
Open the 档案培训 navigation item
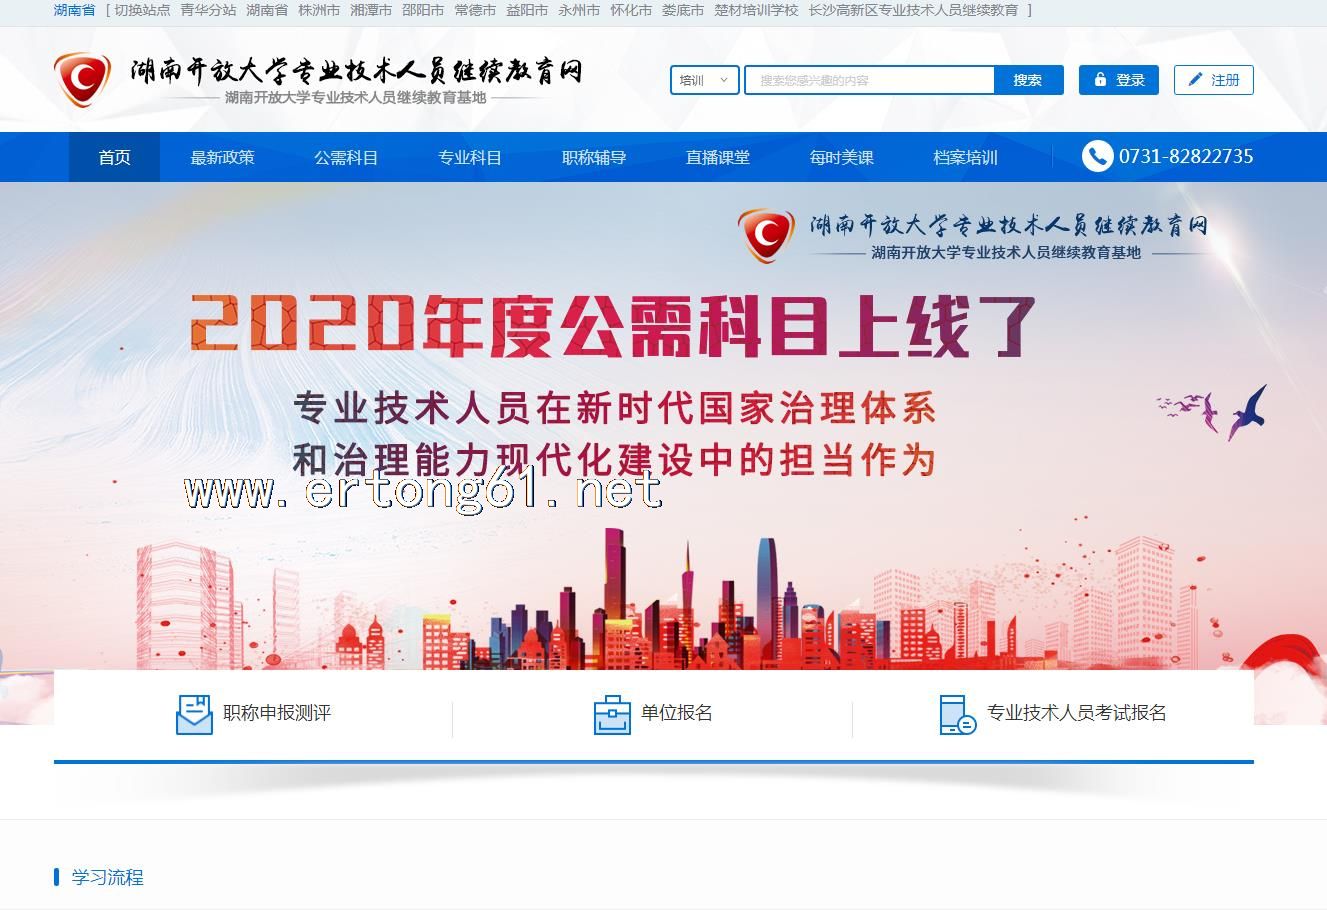965,157
